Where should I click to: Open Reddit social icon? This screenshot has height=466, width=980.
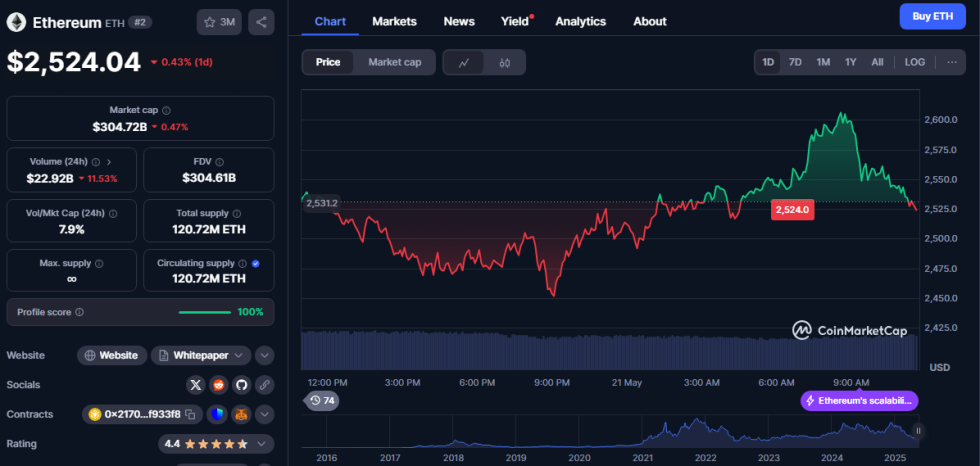pyautogui.click(x=219, y=385)
